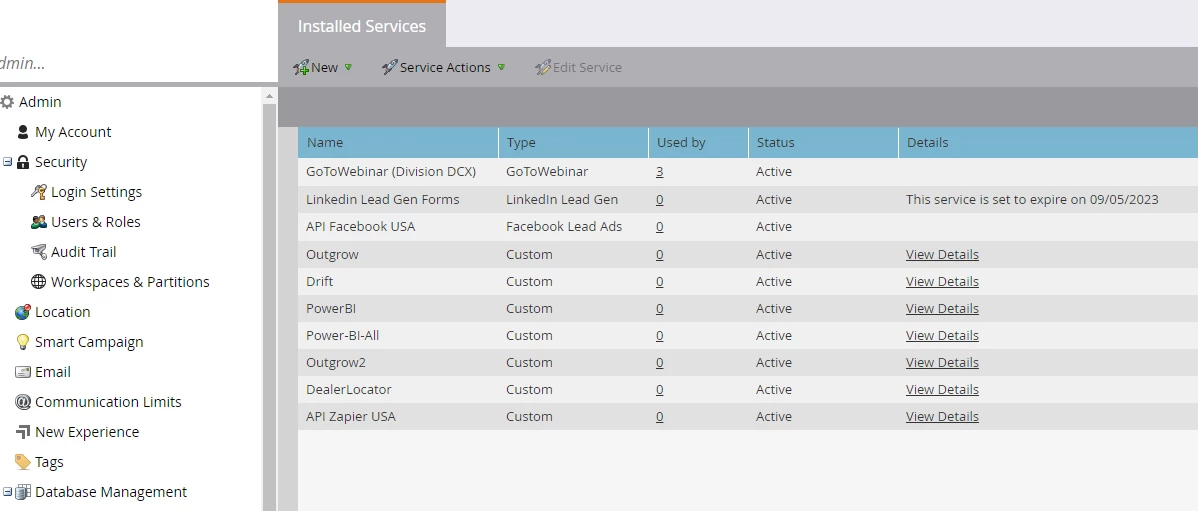Select the GoToWebinar (Division DCX) row name
The height and width of the screenshot is (511, 1198).
[390, 172]
